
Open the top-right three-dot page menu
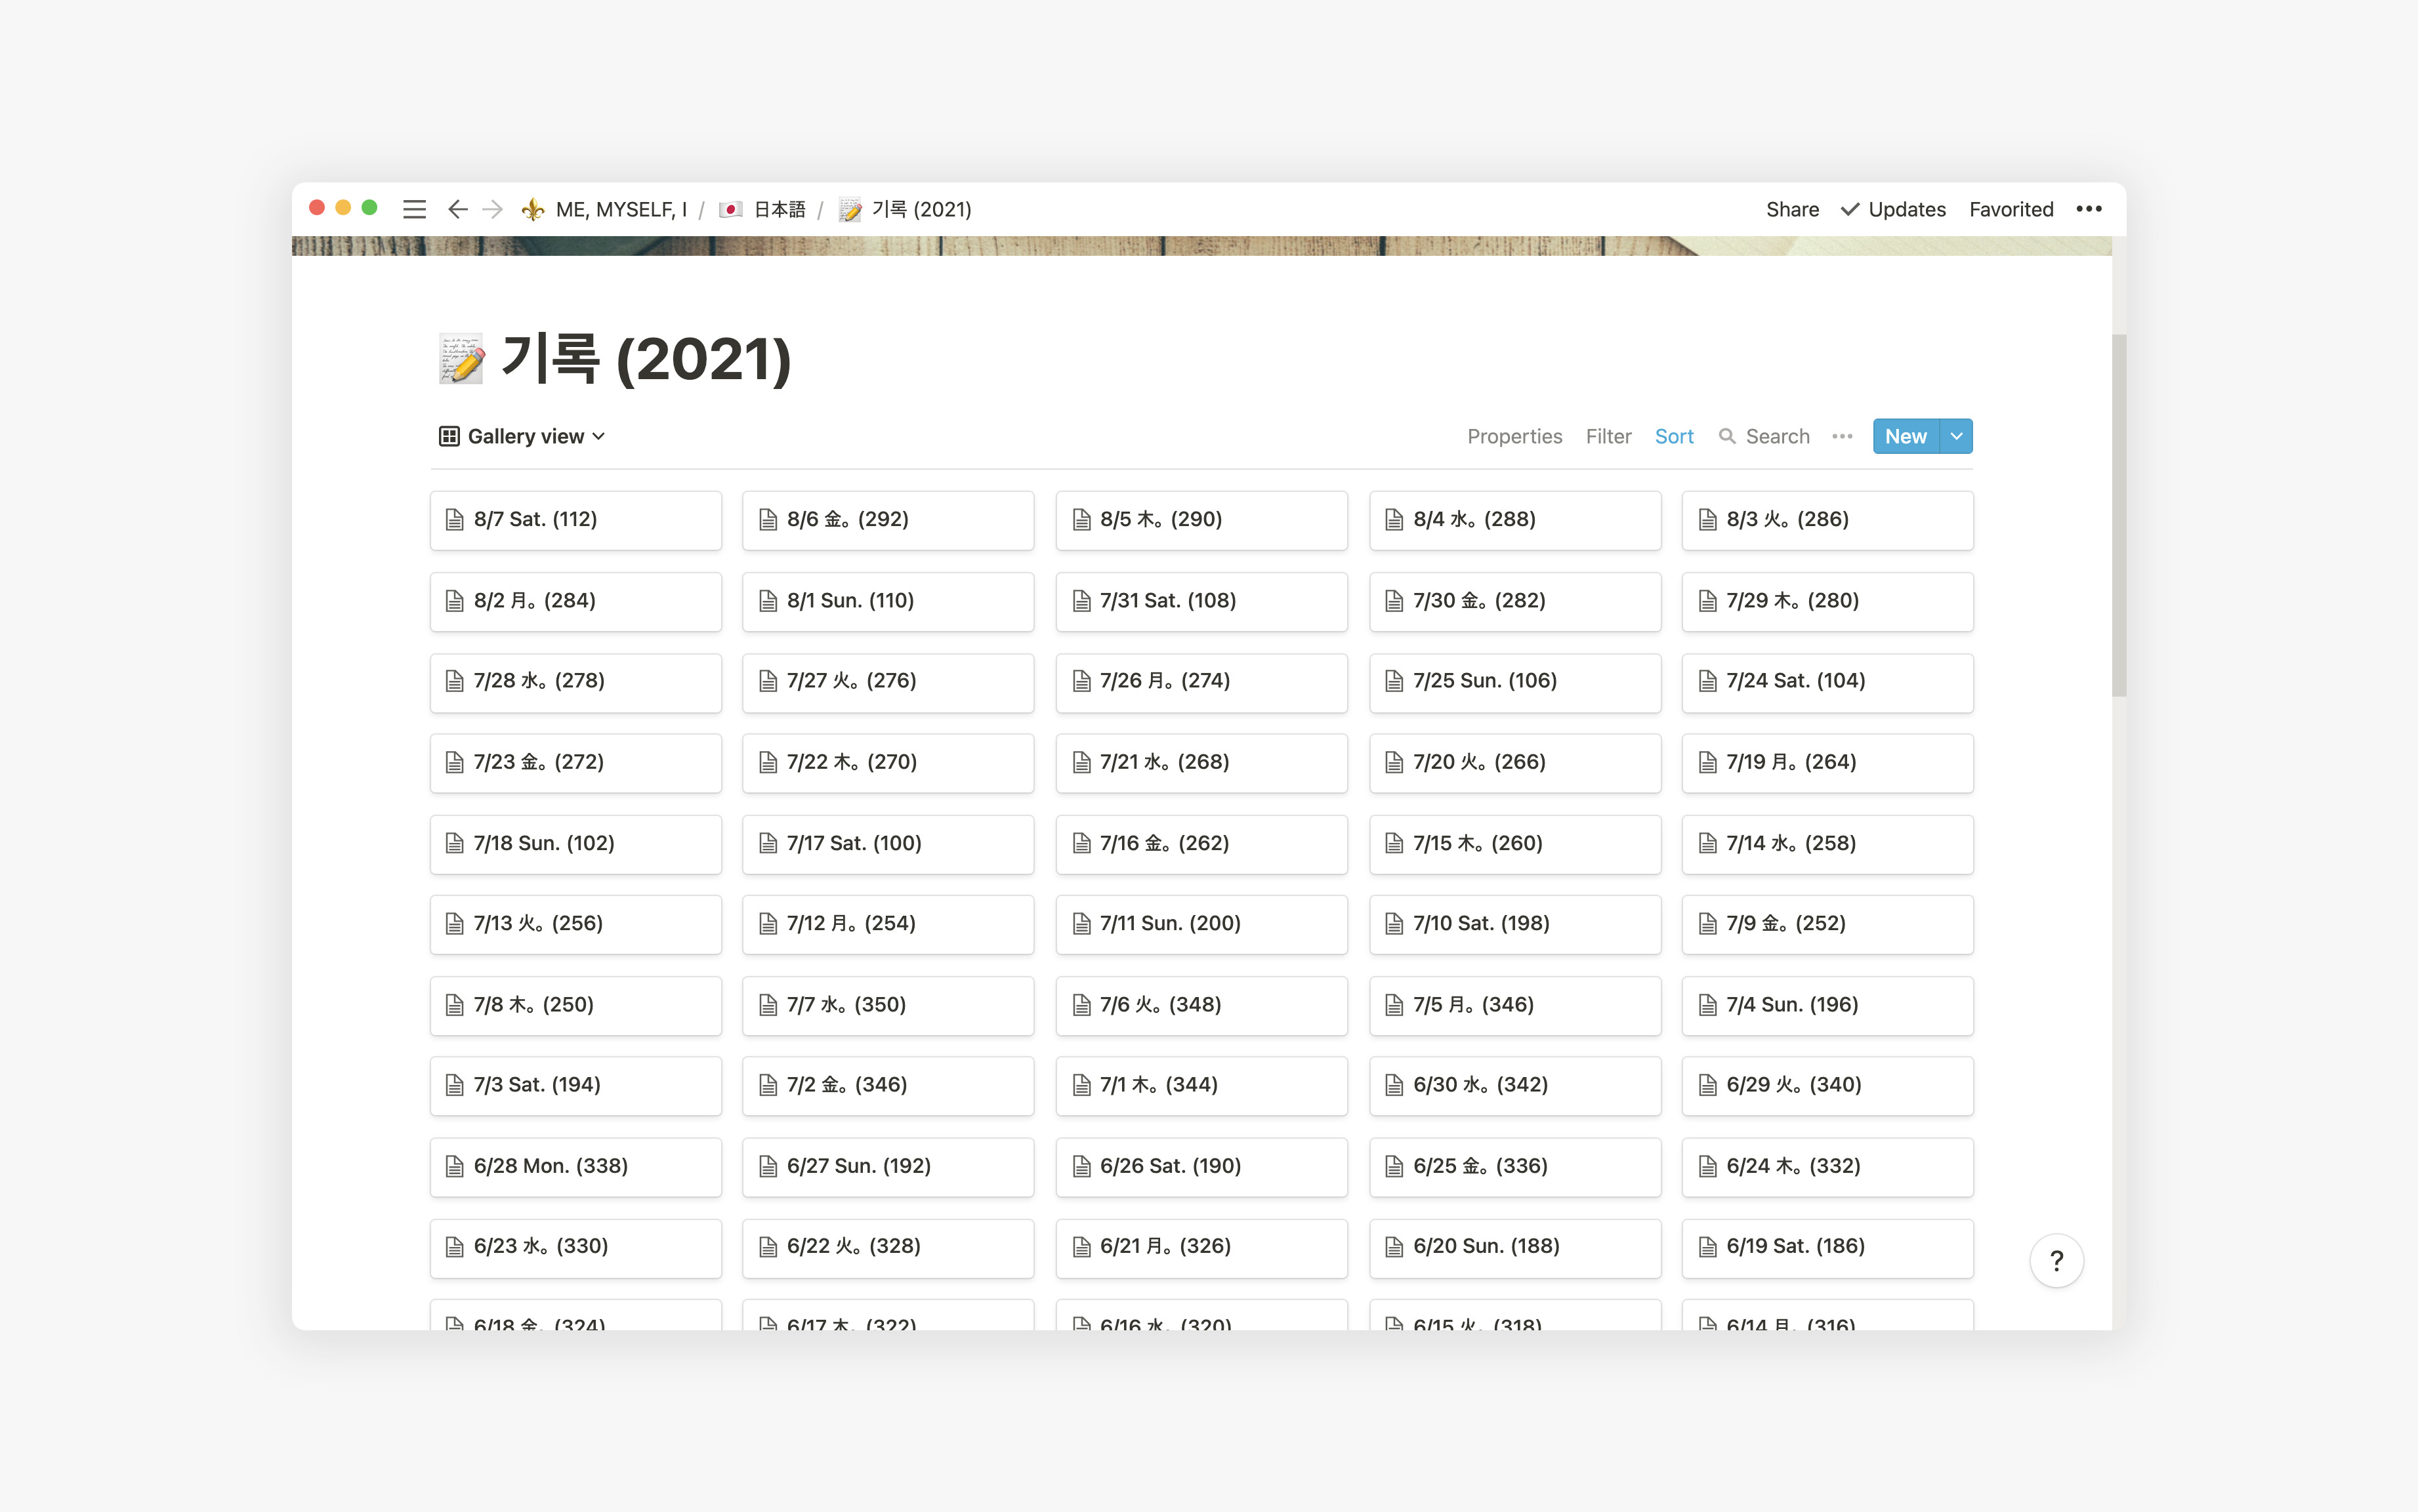click(2088, 209)
